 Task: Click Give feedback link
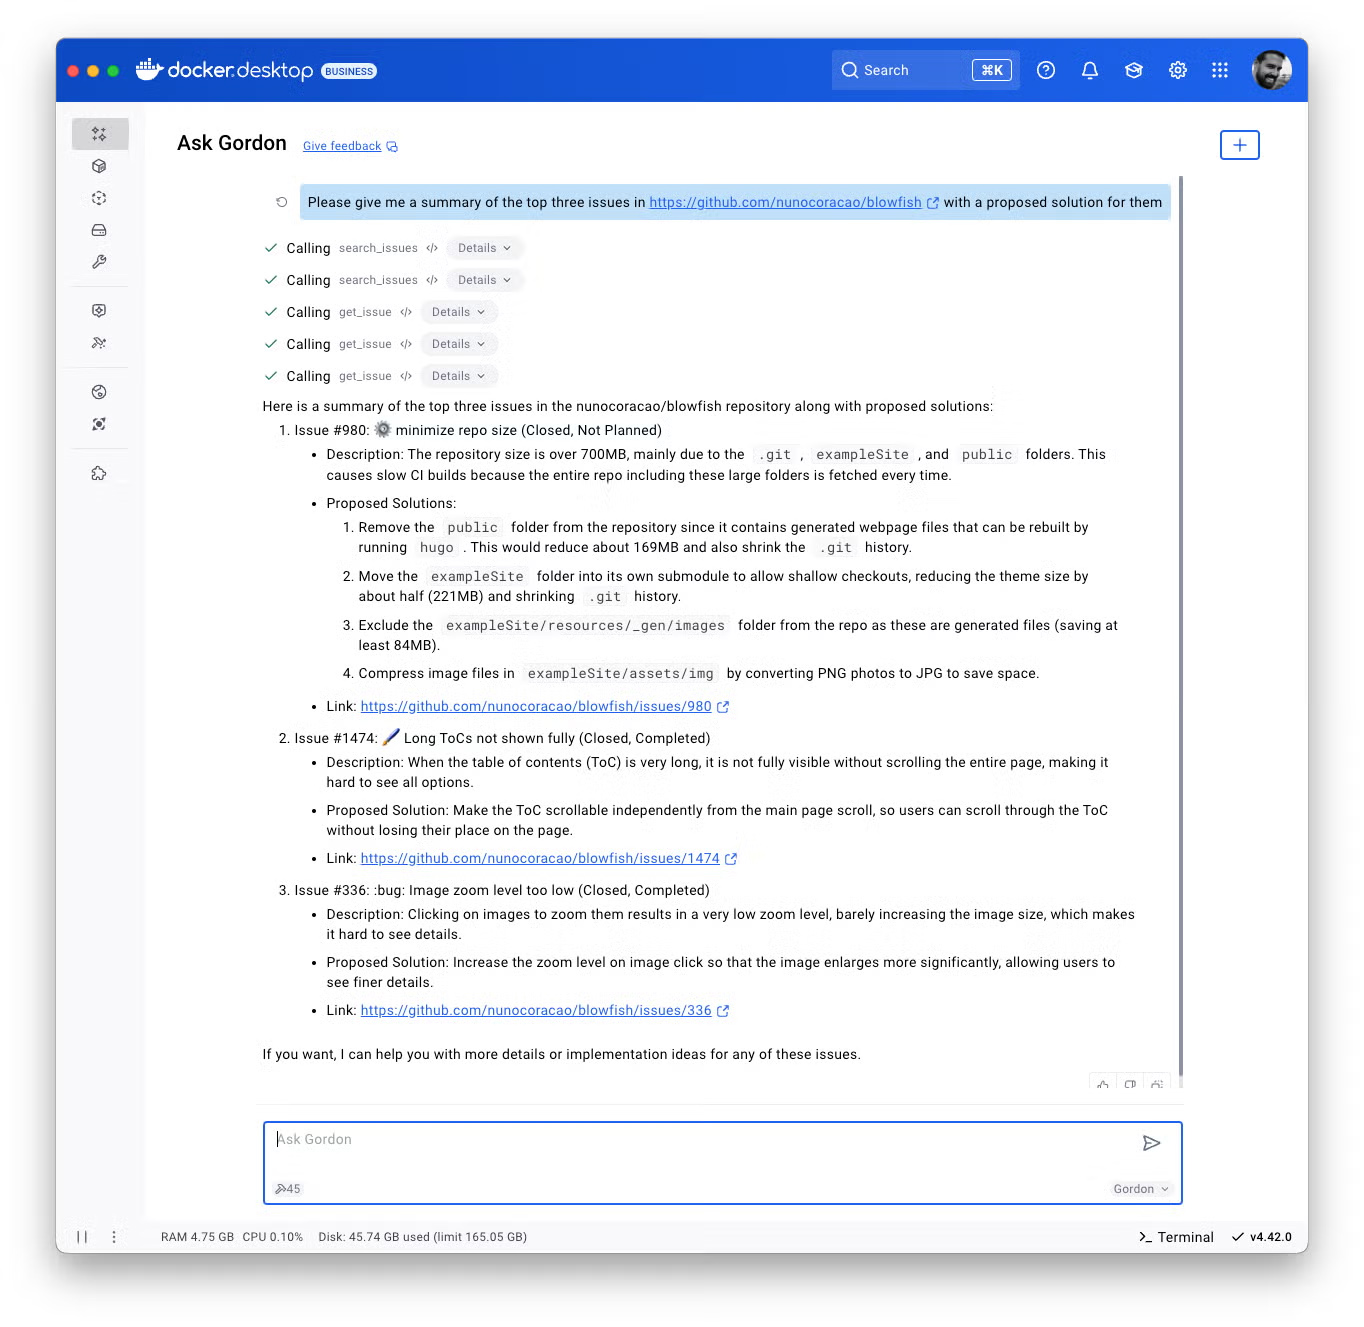click(350, 146)
